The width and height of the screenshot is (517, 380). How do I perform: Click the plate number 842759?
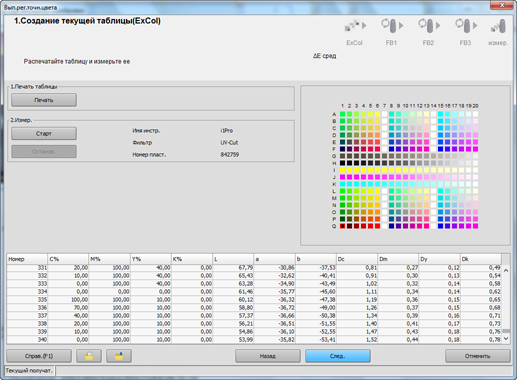[x=230, y=155]
